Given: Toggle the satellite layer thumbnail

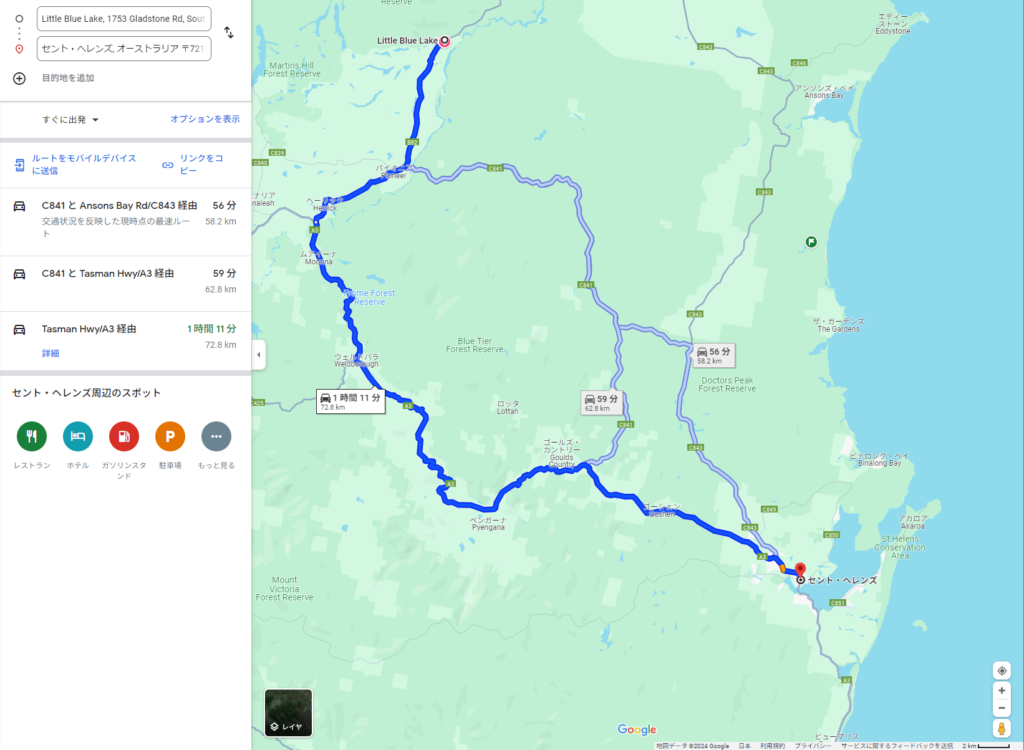Looking at the screenshot, I should coord(288,713).
